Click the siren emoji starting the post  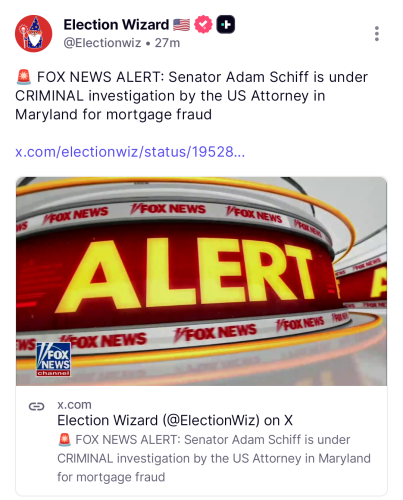coord(24,77)
